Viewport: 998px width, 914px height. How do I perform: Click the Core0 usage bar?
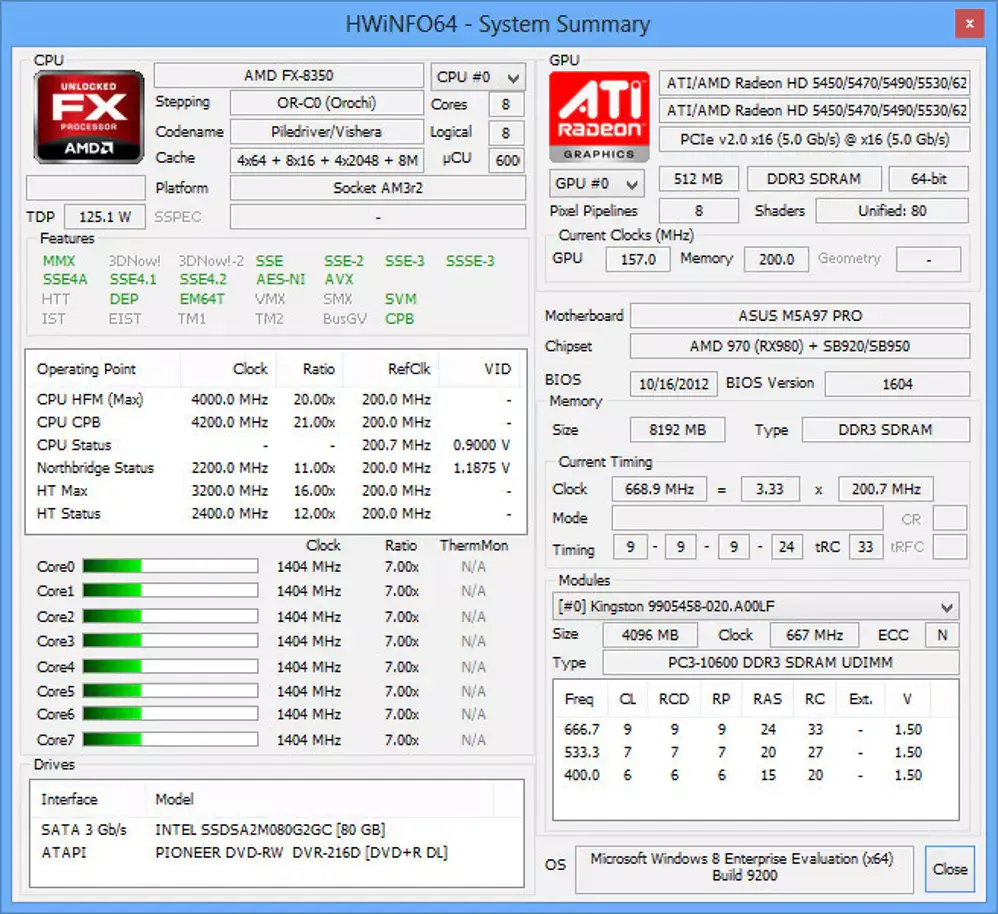(x=170, y=566)
